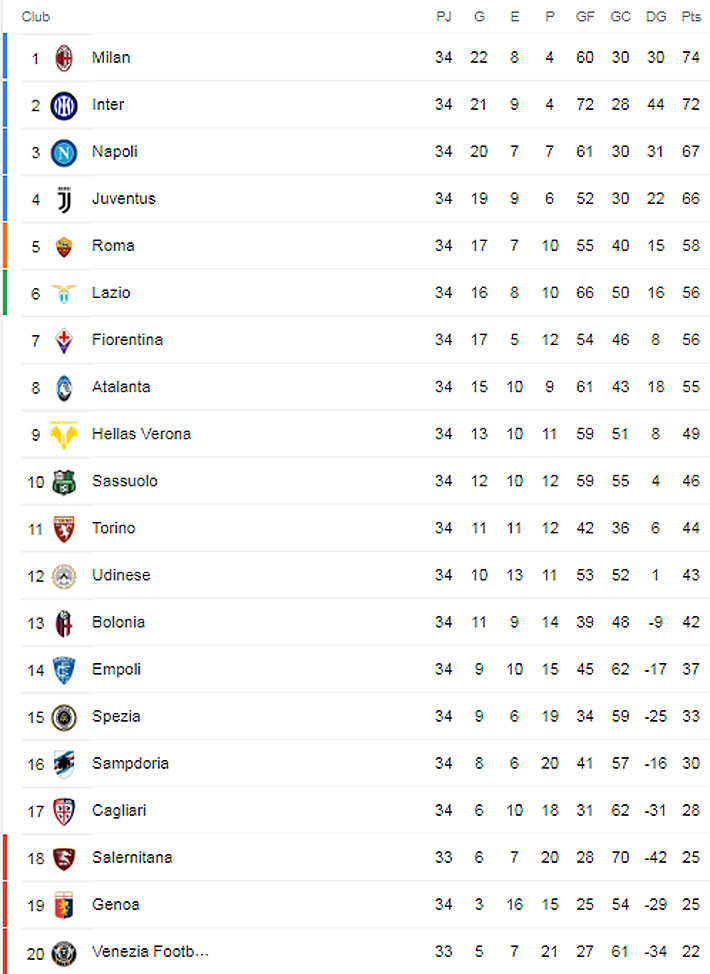The image size is (710, 974).
Task: Click the Roma club crest
Action: [64, 246]
